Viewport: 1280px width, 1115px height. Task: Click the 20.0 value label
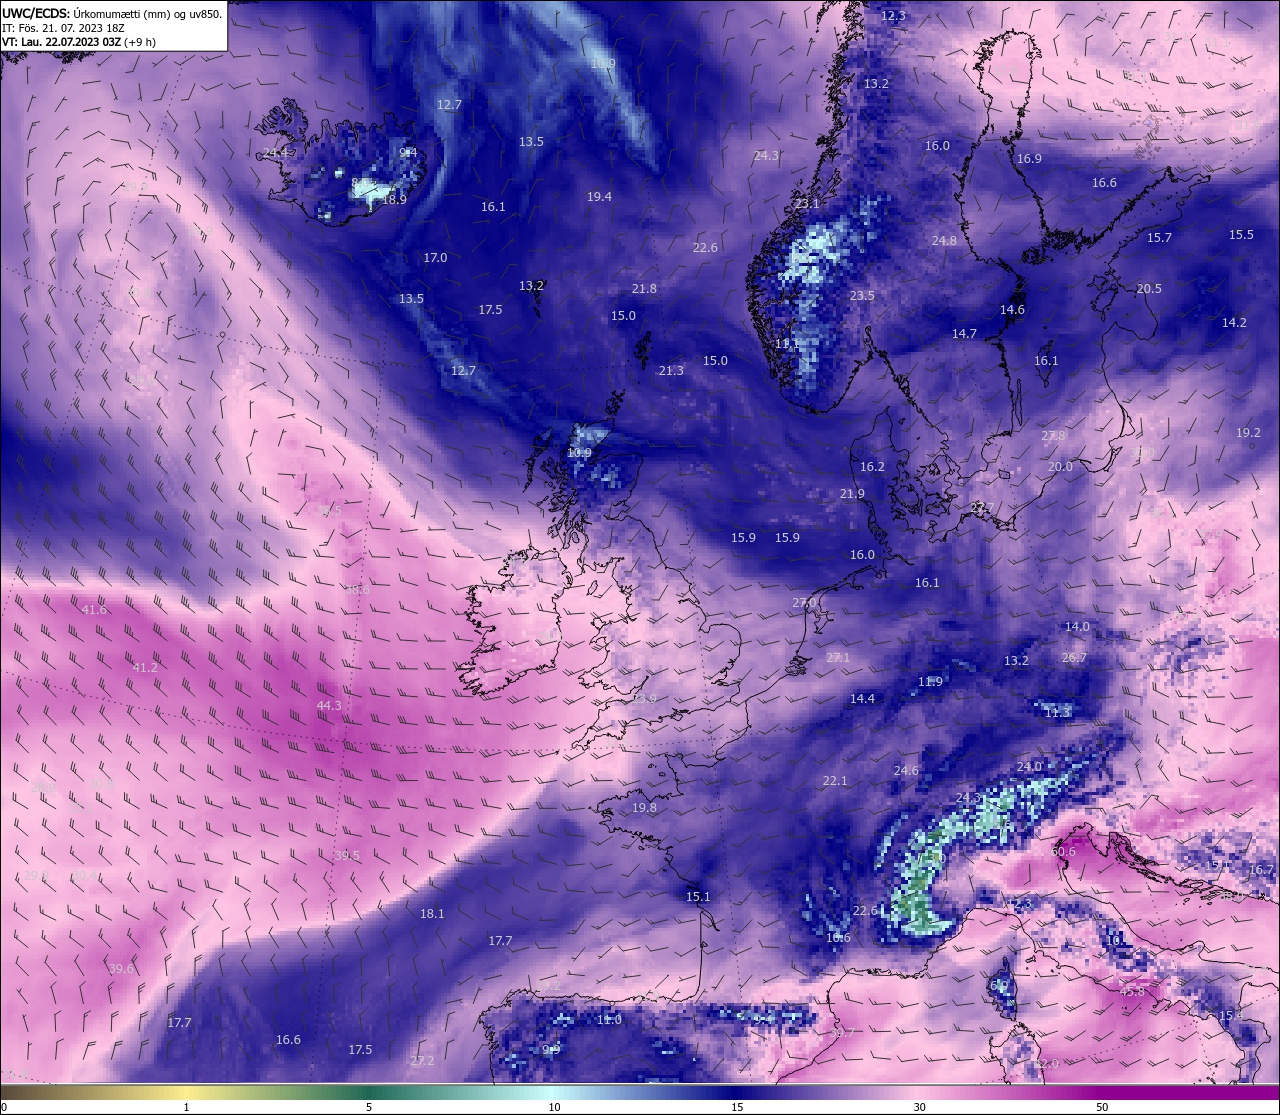[x=1060, y=466]
